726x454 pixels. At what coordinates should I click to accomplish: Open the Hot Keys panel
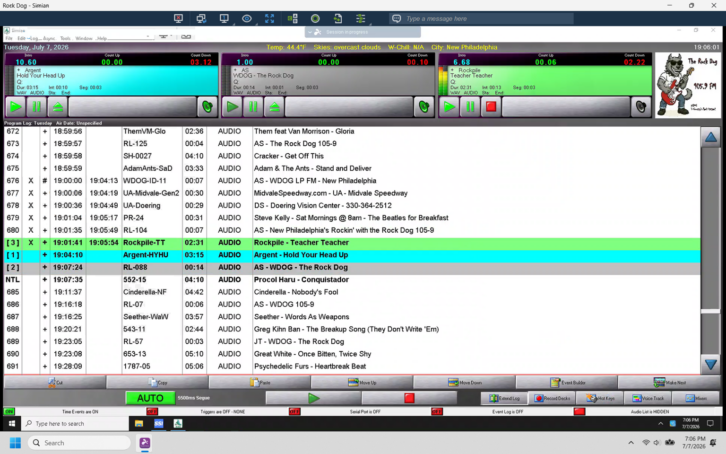coord(601,398)
